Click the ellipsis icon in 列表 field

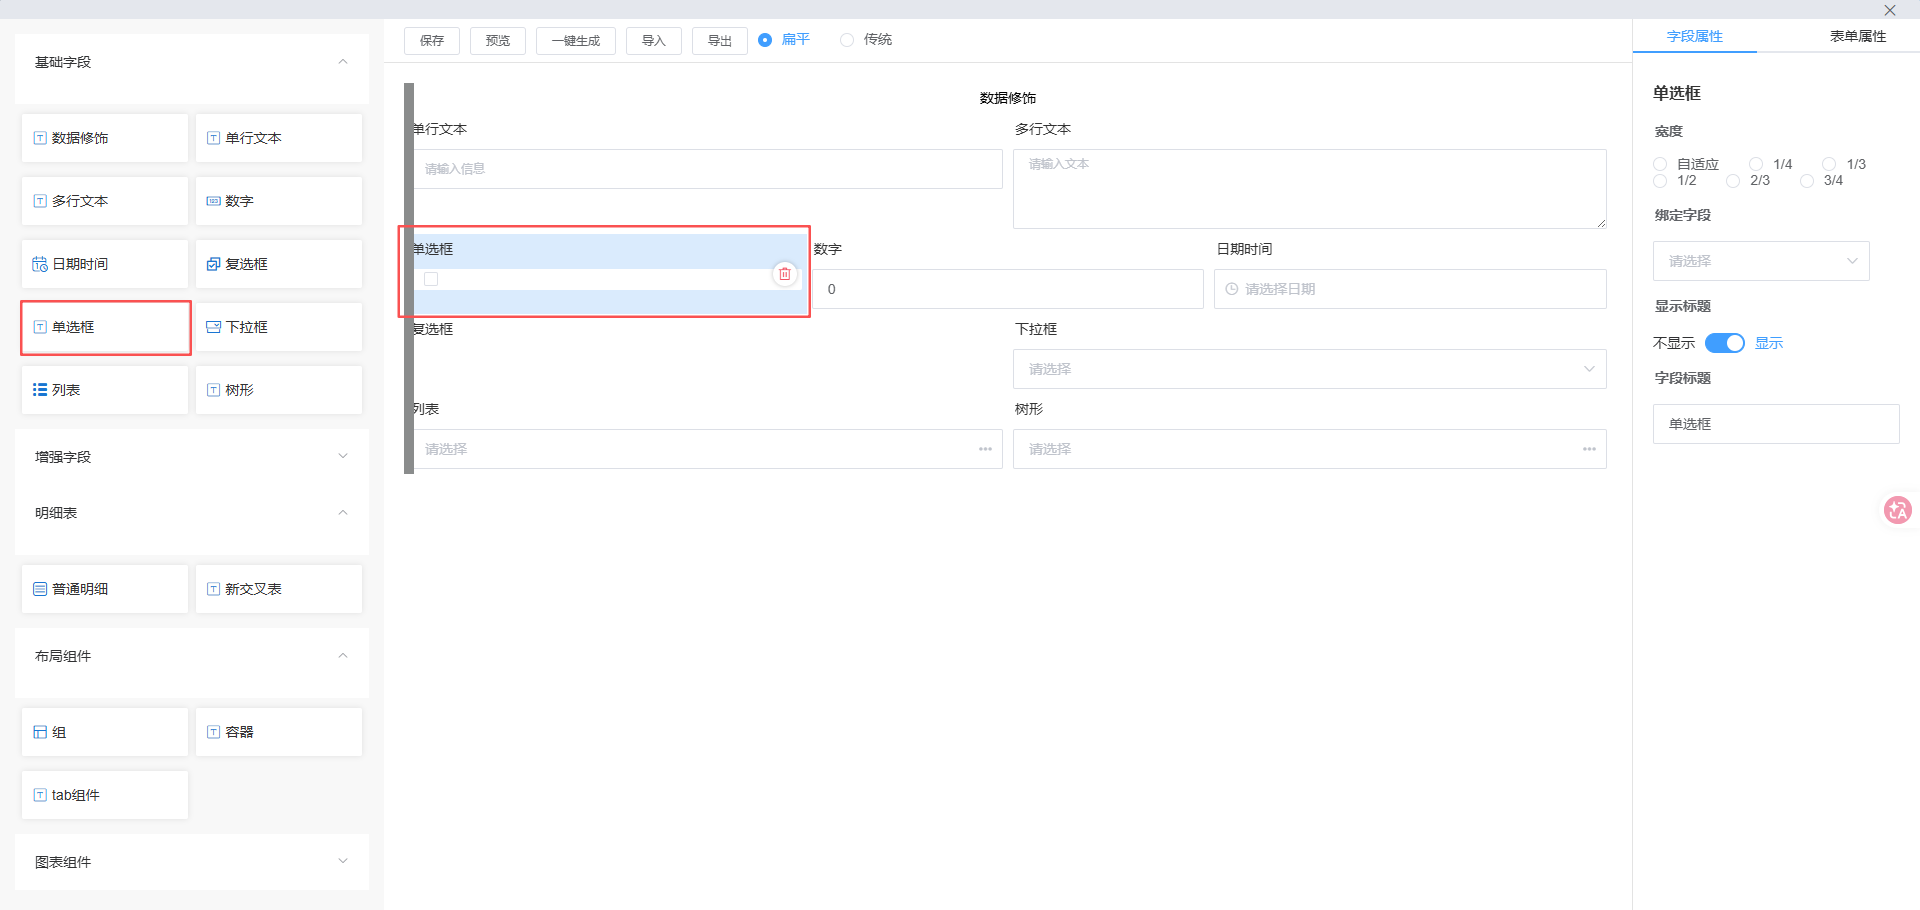(x=985, y=449)
